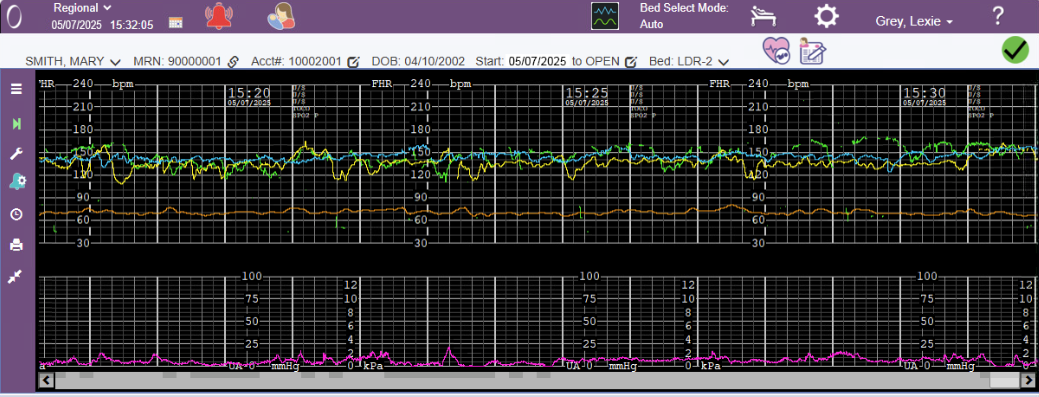Click the MRN: 90000001 text
The image size is (1039, 397).
(177, 61)
